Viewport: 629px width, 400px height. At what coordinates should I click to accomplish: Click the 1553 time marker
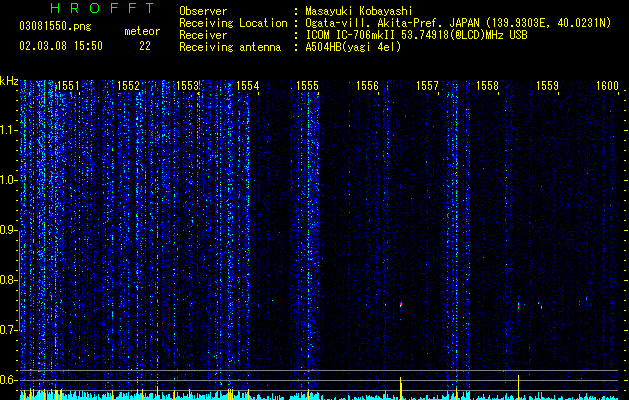click(x=188, y=86)
